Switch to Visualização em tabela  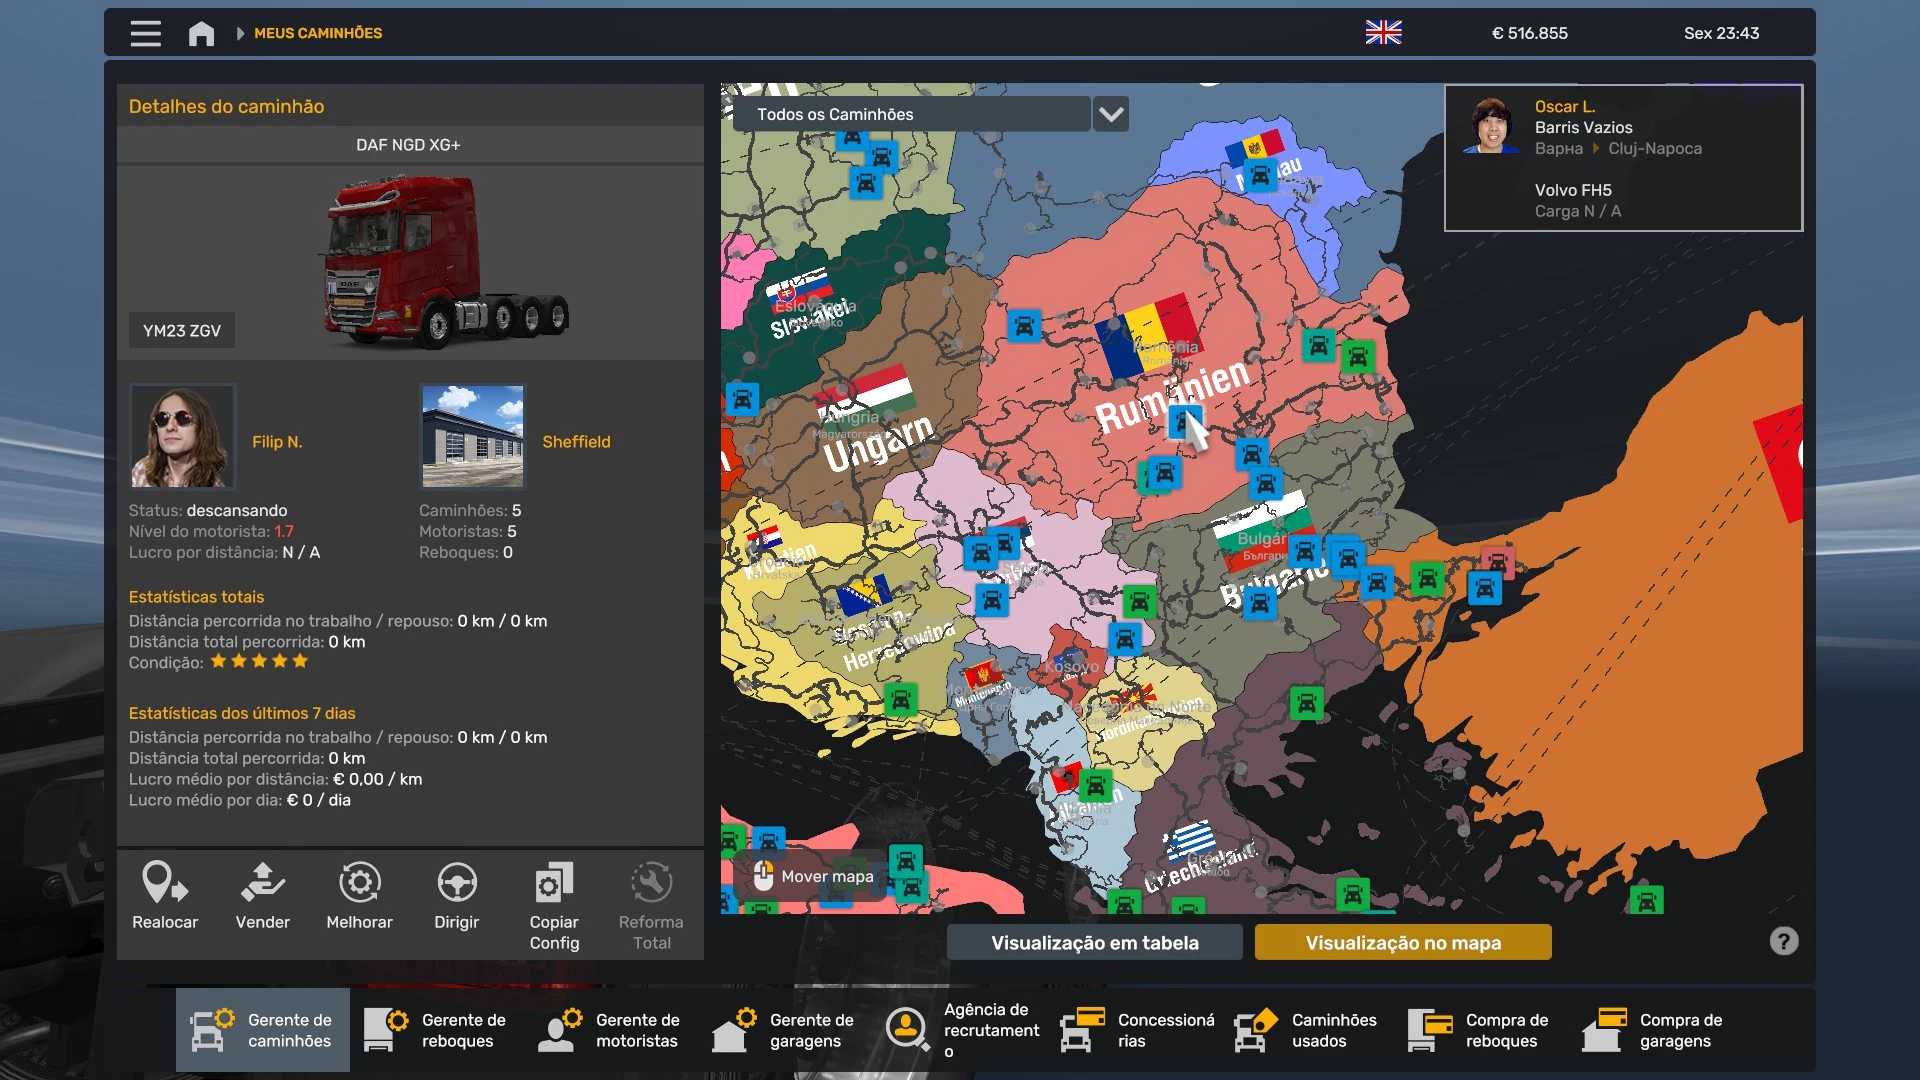point(1094,942)
